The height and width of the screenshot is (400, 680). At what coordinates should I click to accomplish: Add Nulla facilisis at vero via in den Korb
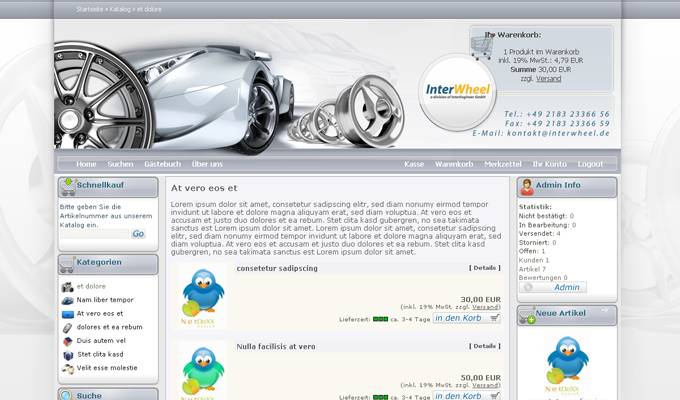(x=467, y=396)
